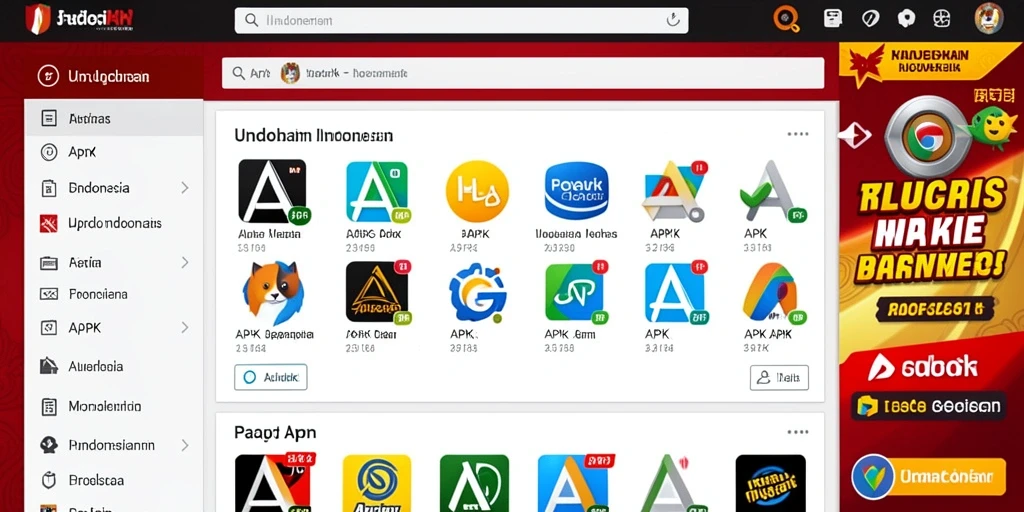Expand the Aetim sidebar chevron
Screen dimensions: 1024x512
[x=185, y=263]
